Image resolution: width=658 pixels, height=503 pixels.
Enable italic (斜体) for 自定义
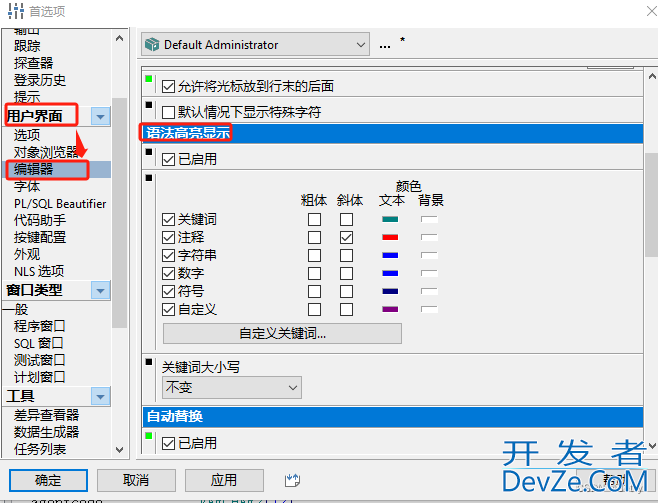pos(346,309)
